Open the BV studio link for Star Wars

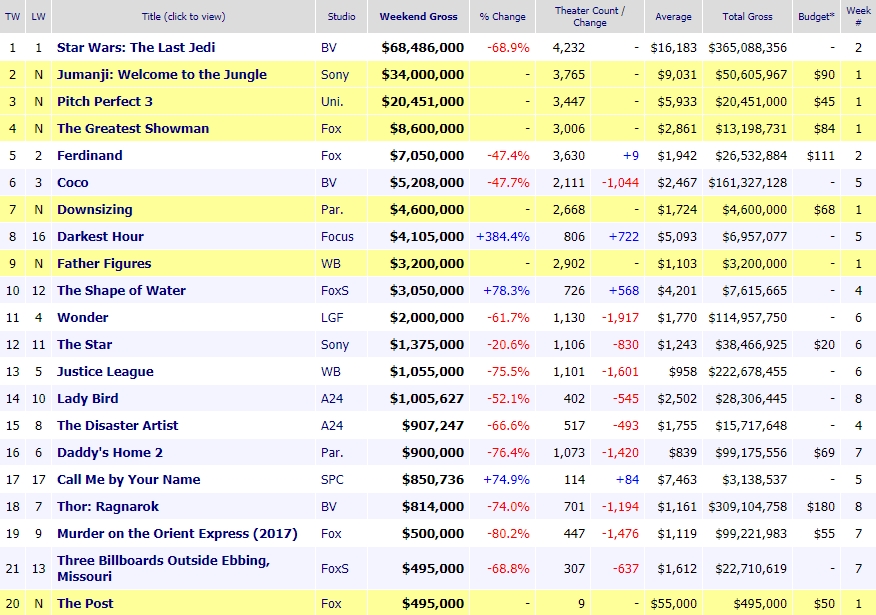[329, 47]
